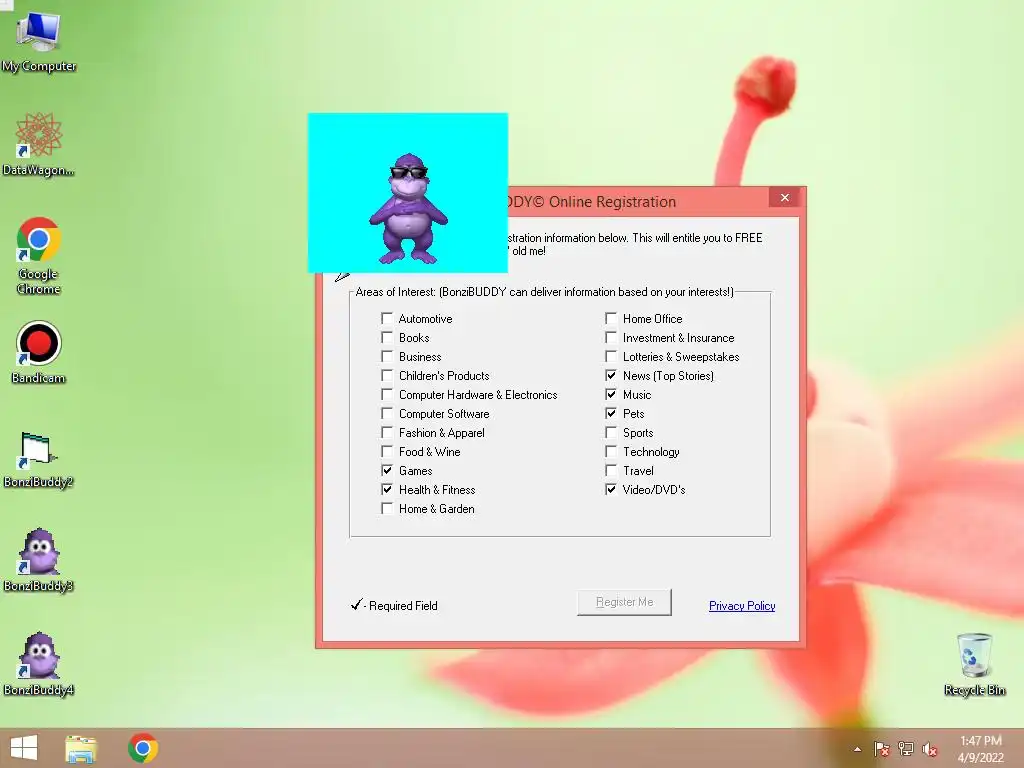Image resolution: width=1024 pixels, height=768 pixels.
Task: Enable Computer Software interest
Action: tap(387, 413)
